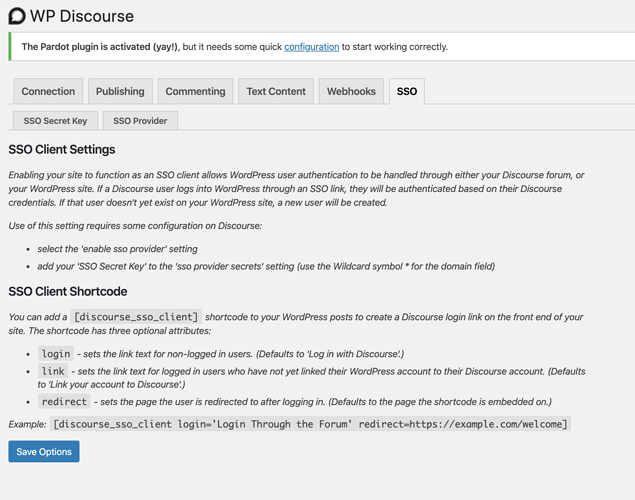
Task: Select the SSO tab
Action: tap(407, 91)
